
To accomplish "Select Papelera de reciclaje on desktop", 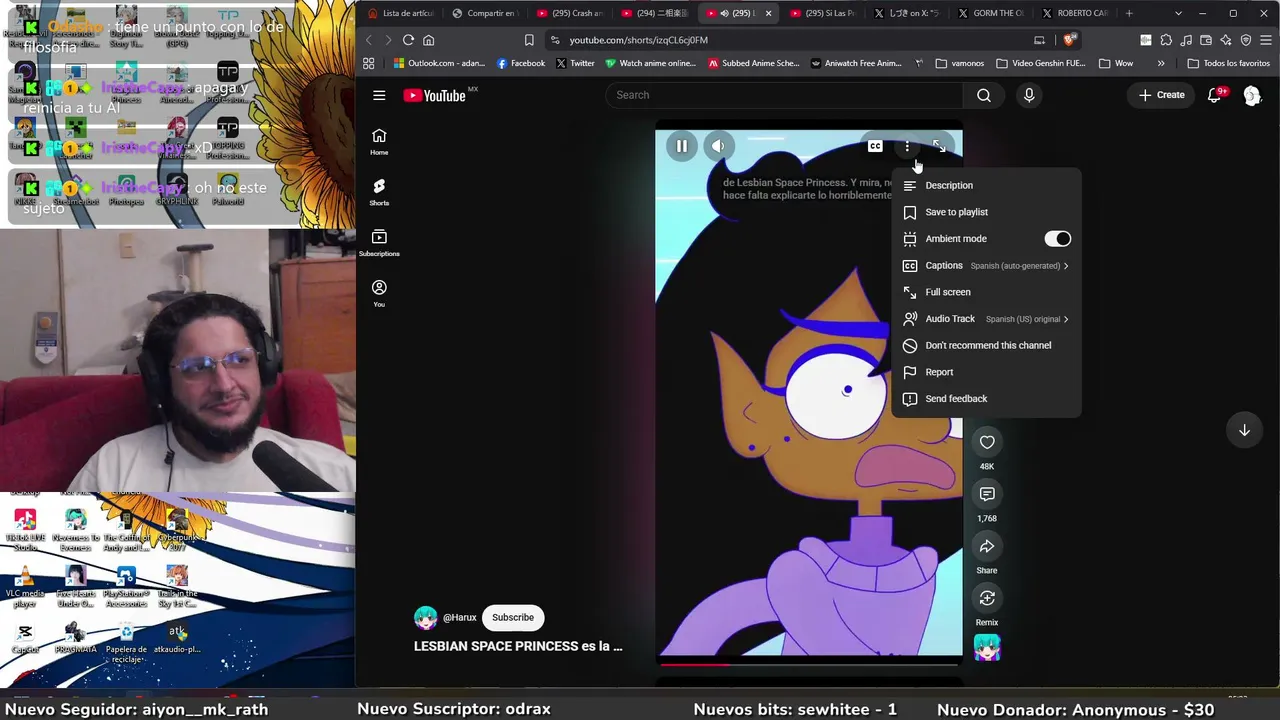I will point(126,642).
